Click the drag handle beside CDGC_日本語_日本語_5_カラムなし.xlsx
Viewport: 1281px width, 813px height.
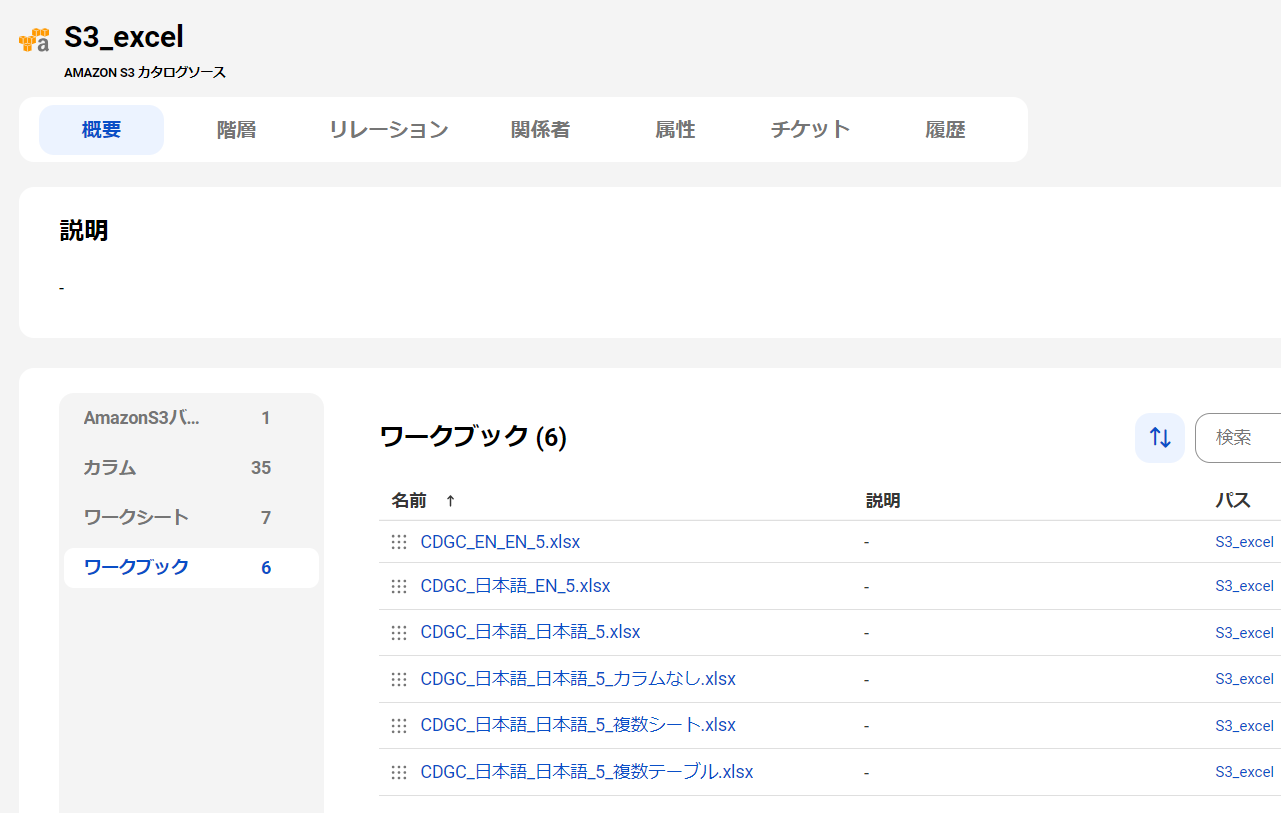pos(399,679)
